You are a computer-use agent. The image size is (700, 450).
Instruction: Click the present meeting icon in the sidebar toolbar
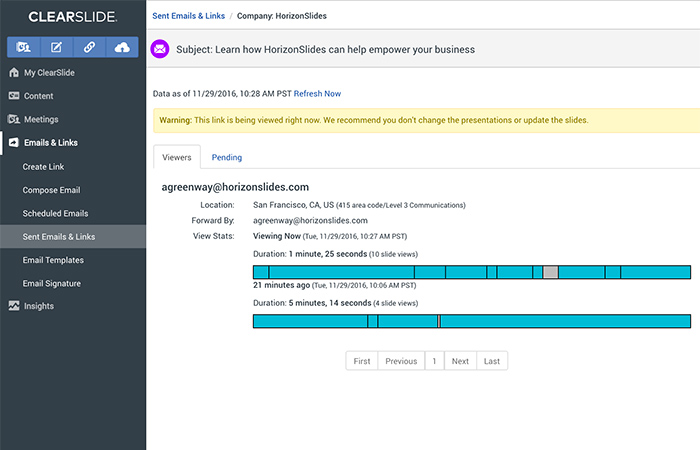[x=23, y=47]
